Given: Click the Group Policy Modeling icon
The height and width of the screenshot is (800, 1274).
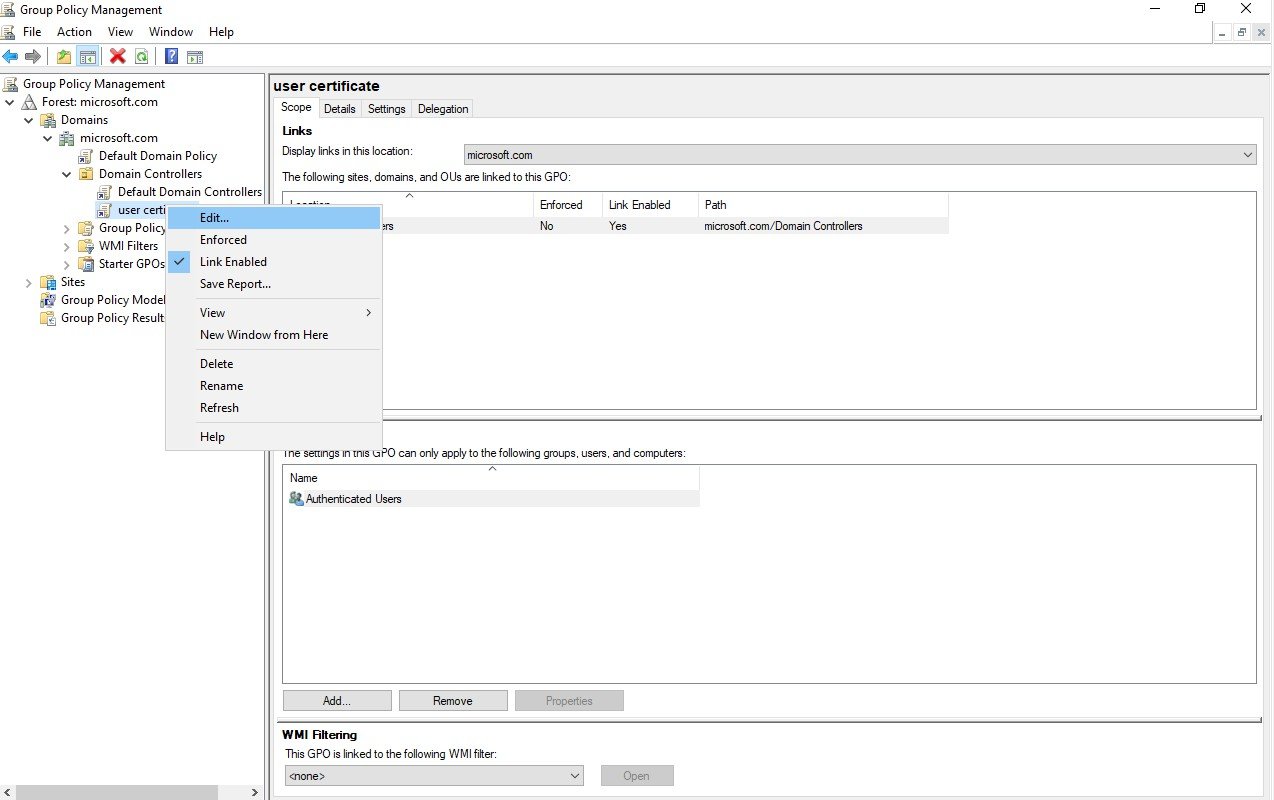Looking at the screenshot, I should click(x=48, y=300).
